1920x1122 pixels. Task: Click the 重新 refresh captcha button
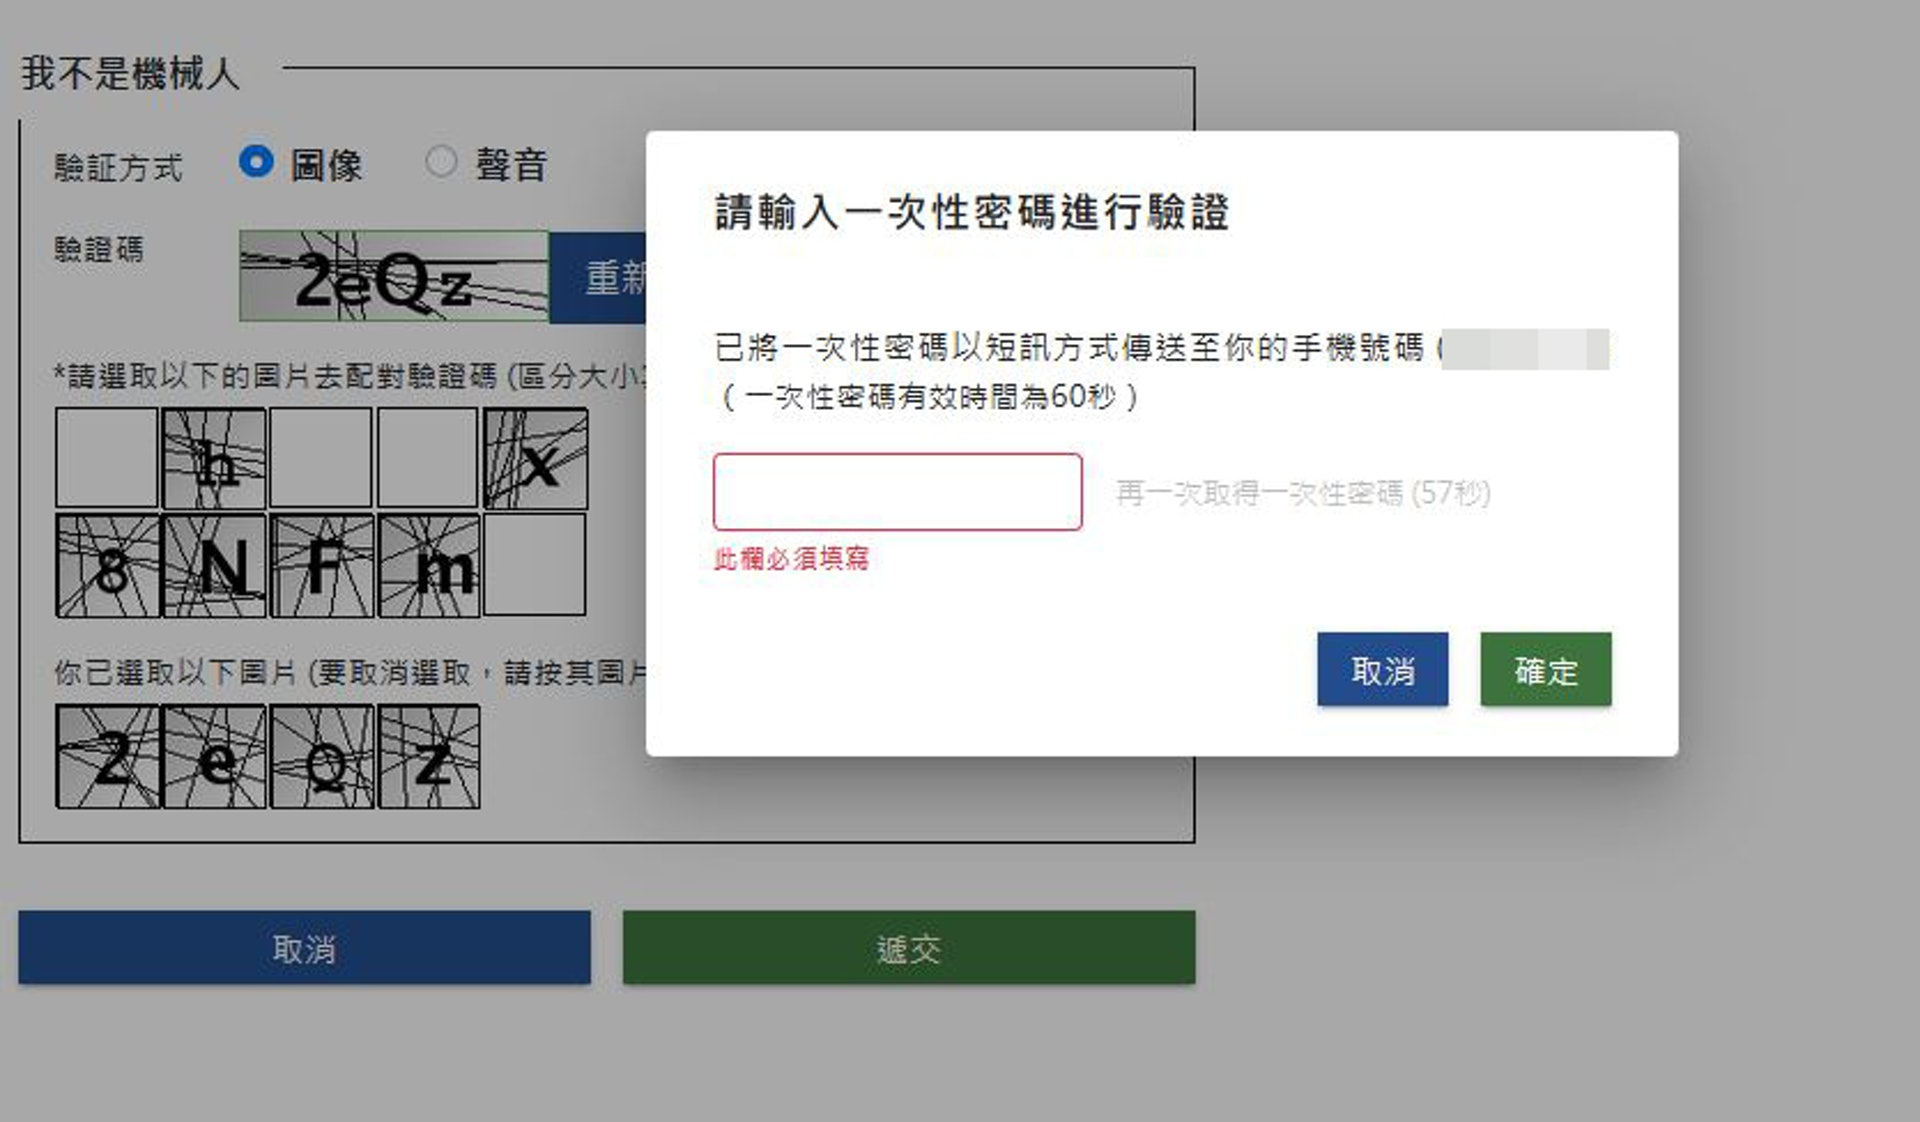click(598, 277)
